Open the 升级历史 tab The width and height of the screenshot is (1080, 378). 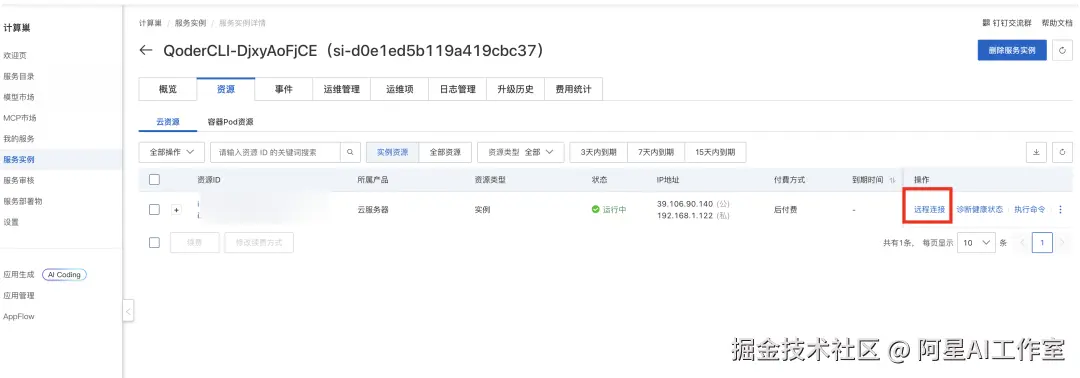click(515, 90)
